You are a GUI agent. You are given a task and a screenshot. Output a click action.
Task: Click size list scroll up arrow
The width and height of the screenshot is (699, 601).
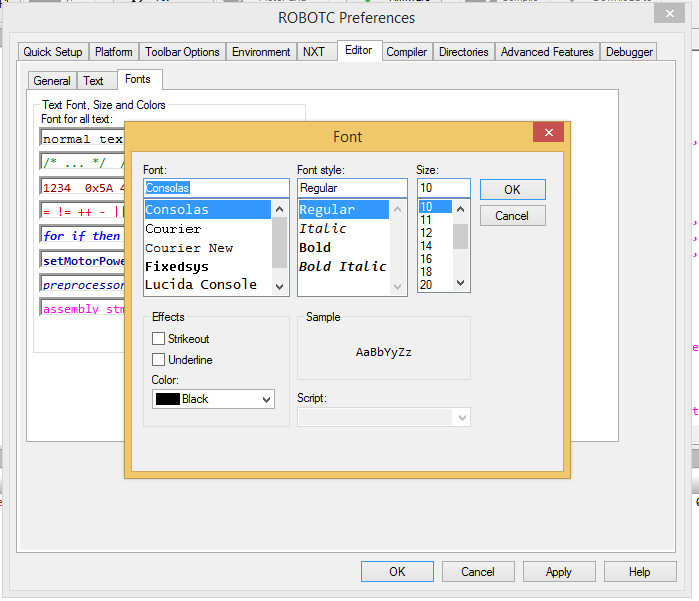pos(461,209)
